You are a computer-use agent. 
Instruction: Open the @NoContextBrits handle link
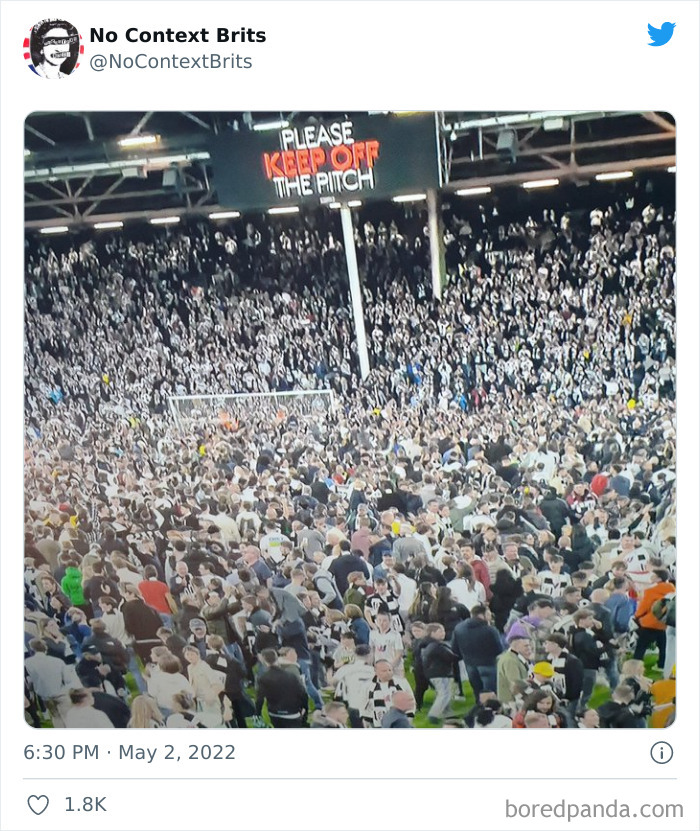(x=171, y=61)
